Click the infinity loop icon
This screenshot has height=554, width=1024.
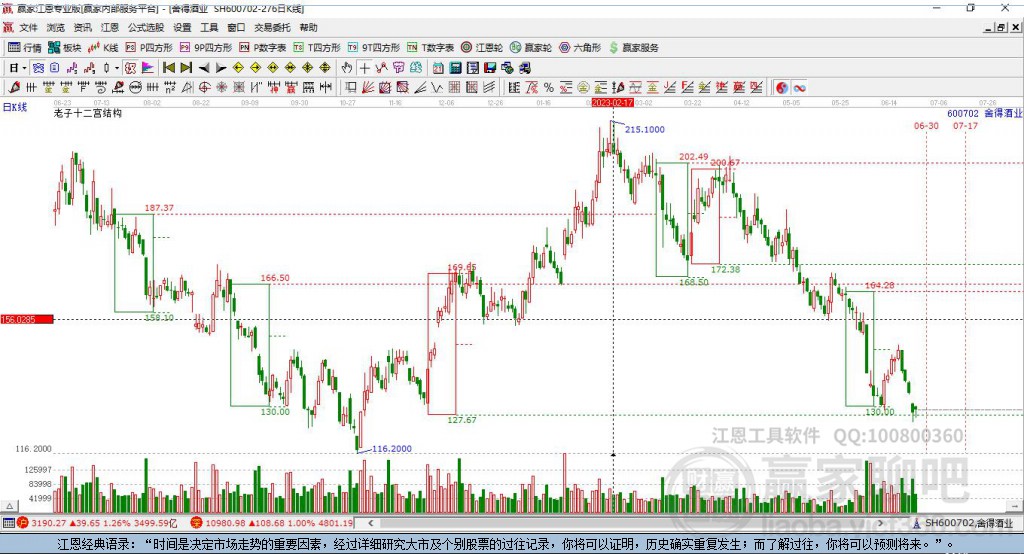(x=799, y=88)
